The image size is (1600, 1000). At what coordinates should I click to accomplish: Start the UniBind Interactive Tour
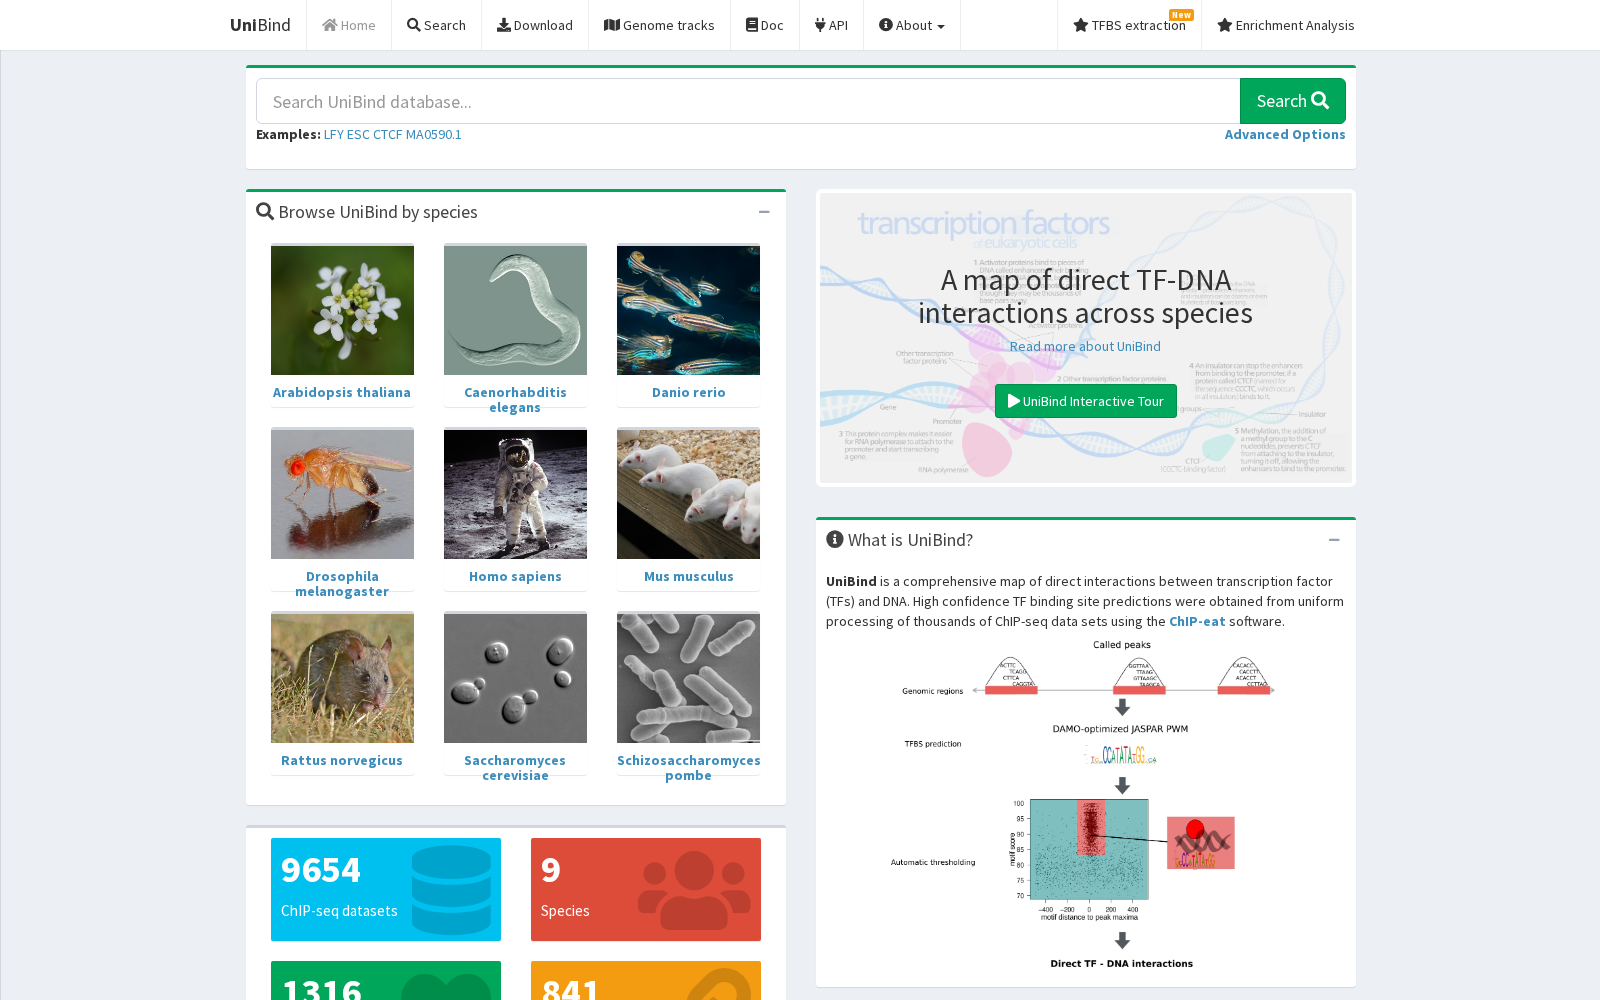(1085, 401)
